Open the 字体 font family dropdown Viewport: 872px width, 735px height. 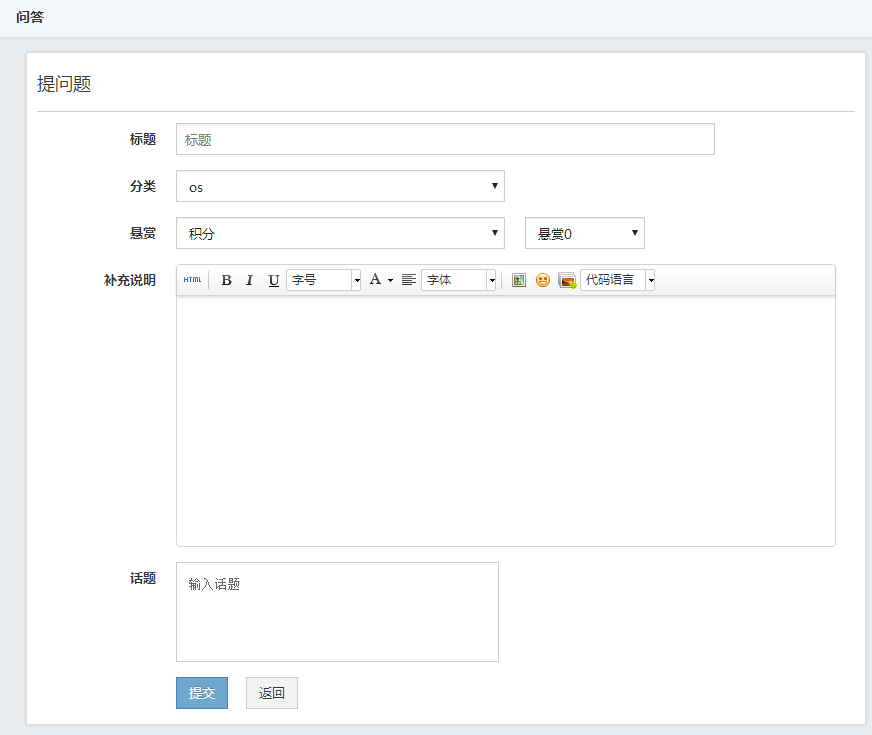pos(458,280)
